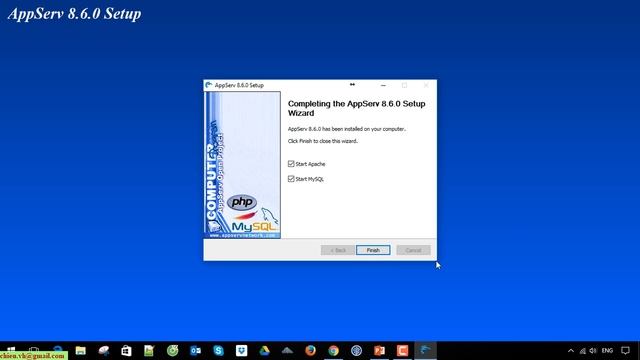The width and height of the screenshot is (640, 360).
Task: Open the orange C app in taskbar
Action: [x=402, y=351]
